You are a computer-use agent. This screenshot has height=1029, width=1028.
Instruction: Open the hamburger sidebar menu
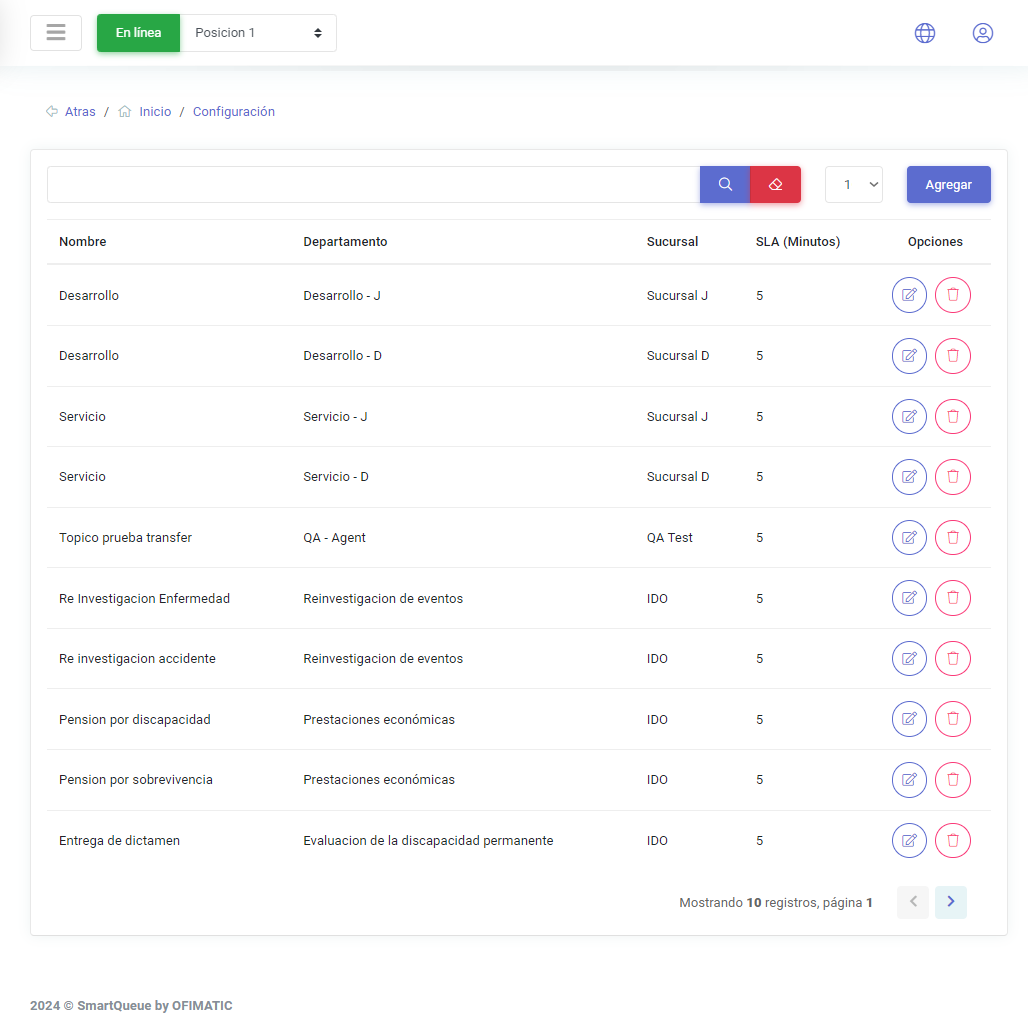(56, 33)
